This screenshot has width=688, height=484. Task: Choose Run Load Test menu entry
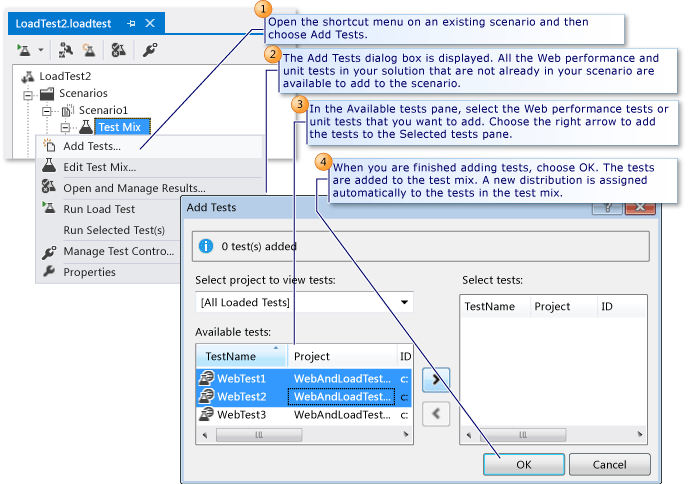(x=110, y=209)
